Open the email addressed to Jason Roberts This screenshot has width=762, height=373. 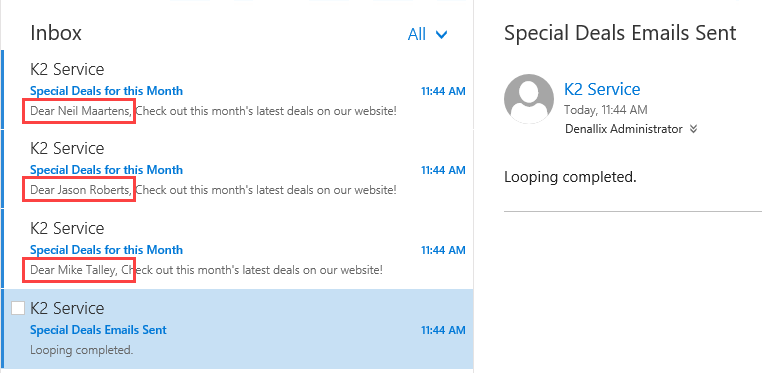237,169
